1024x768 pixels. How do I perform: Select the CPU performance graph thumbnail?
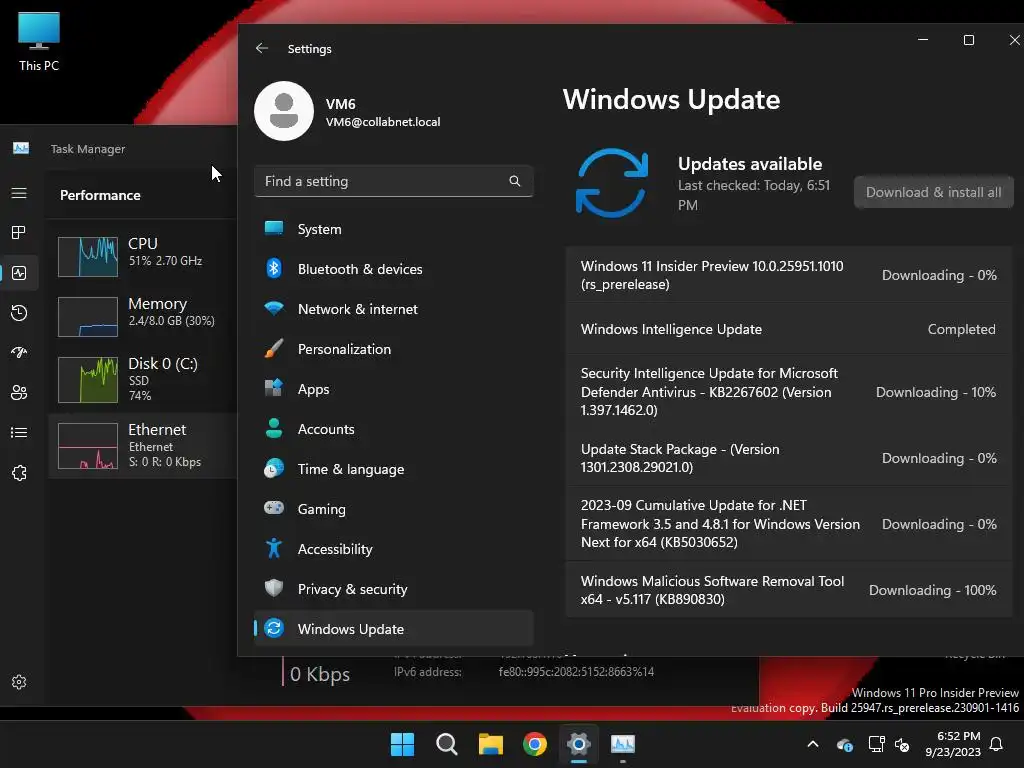point(88,257)
